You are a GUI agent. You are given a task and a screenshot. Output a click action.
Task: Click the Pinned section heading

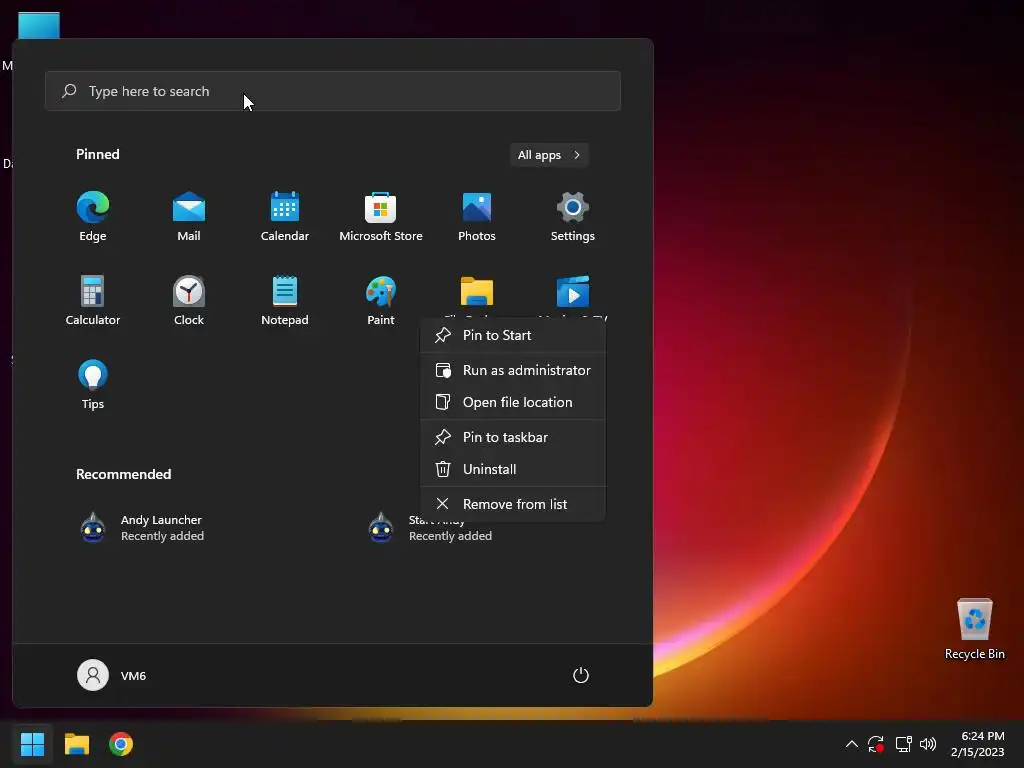98,154
